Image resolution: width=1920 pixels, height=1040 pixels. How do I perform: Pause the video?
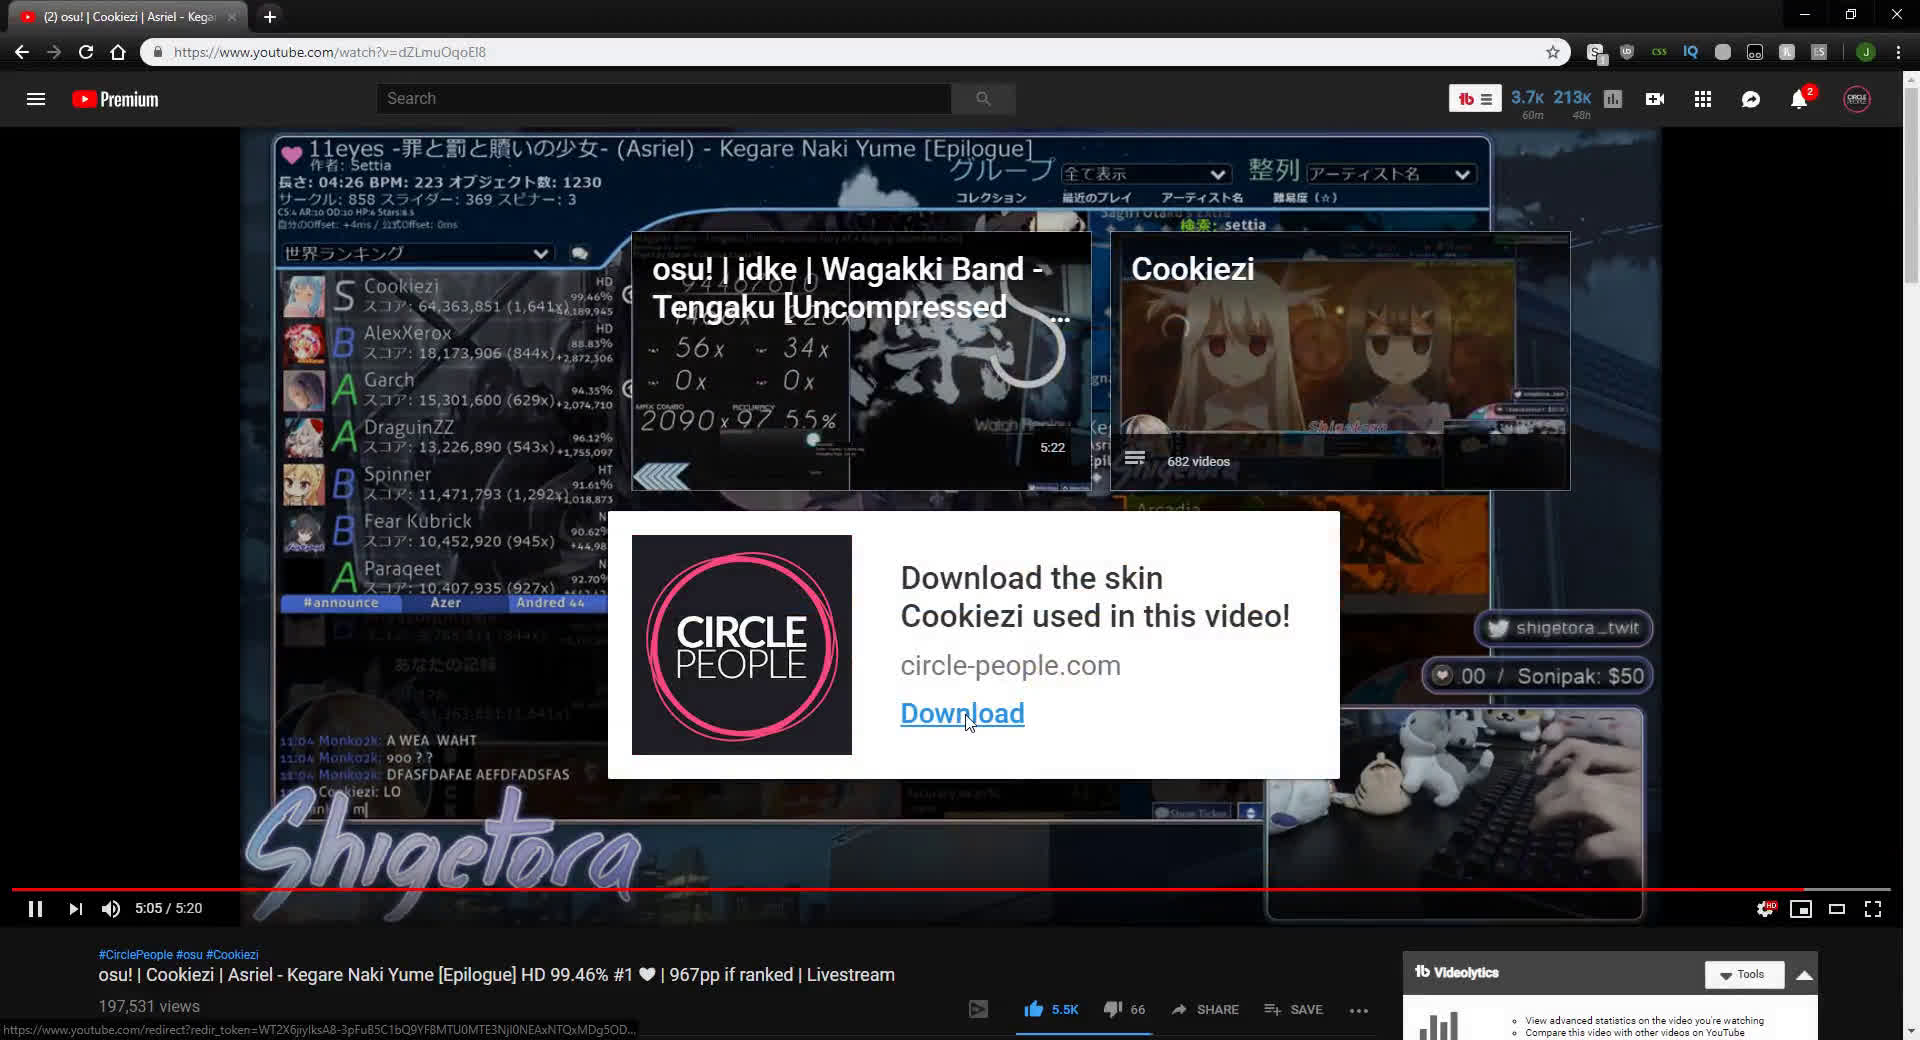35,909
